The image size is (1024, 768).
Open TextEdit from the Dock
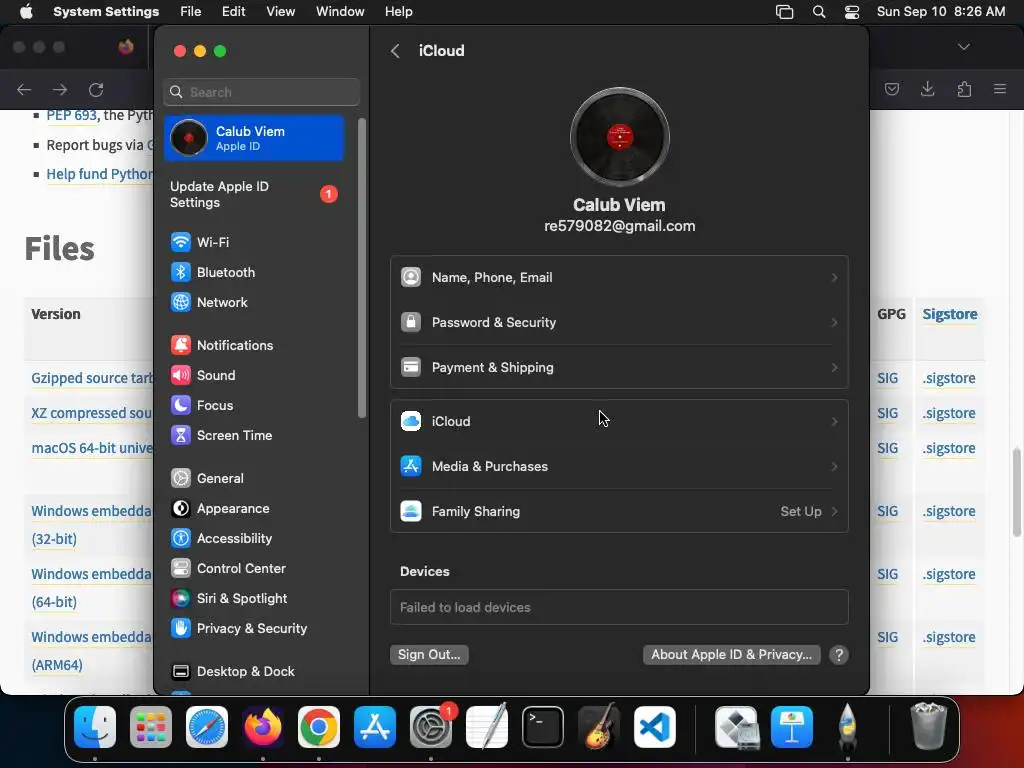click(x=487, y=726)
